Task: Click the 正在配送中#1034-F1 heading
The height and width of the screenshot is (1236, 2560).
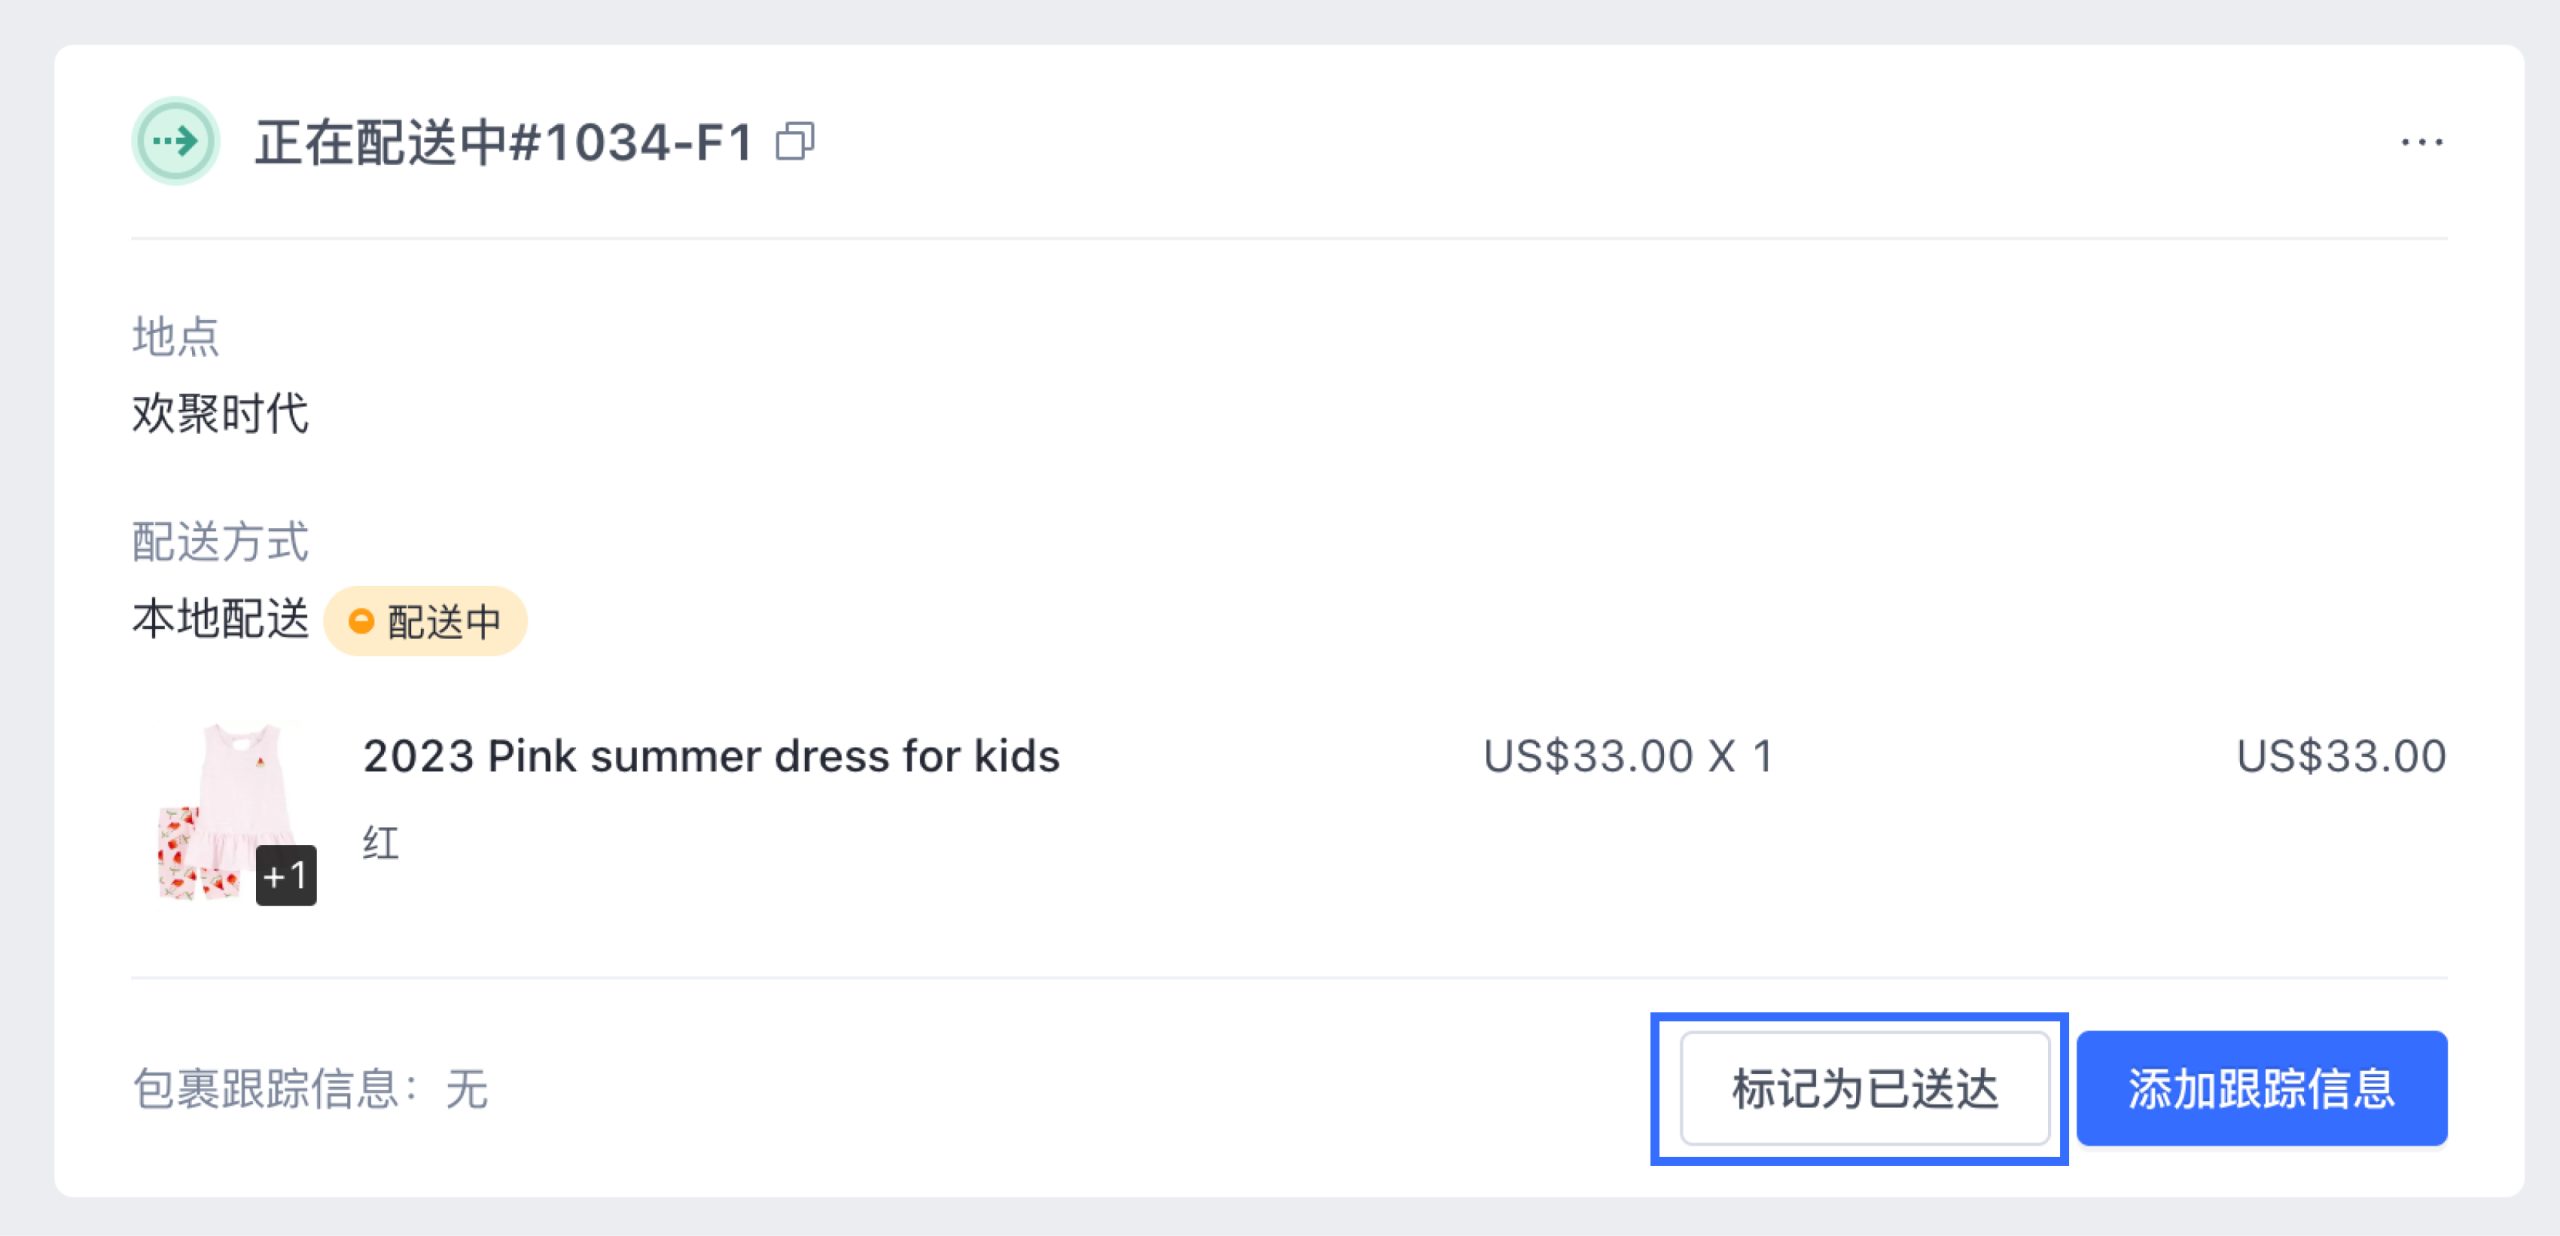Action: coord(503,142)
